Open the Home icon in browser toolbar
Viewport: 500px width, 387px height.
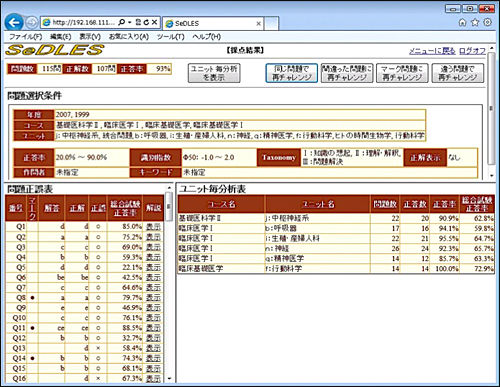(x=462, y=22)
